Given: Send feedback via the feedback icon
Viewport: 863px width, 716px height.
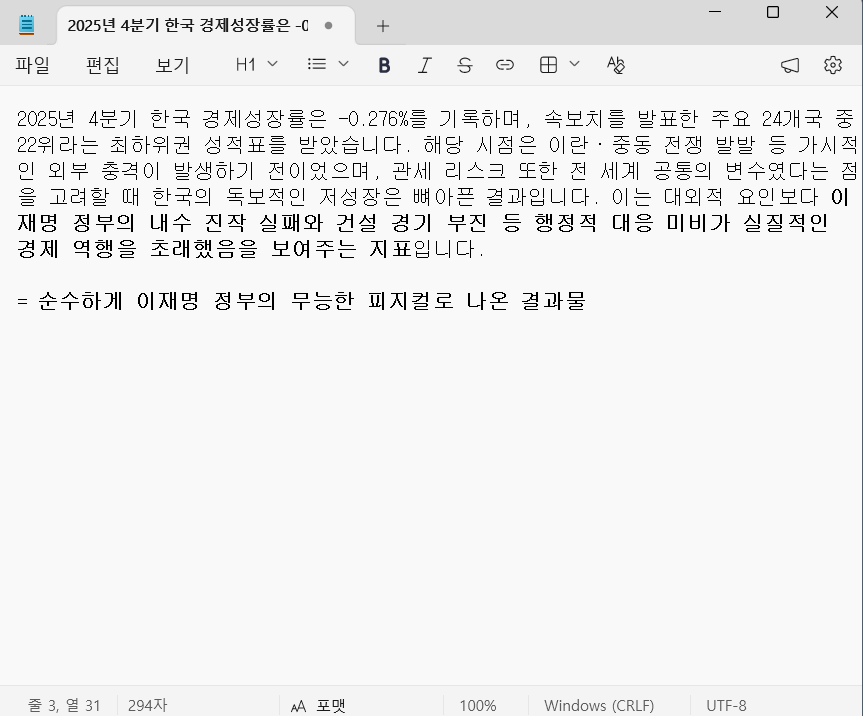Looking at the screenshot, I should pos(789,64).
